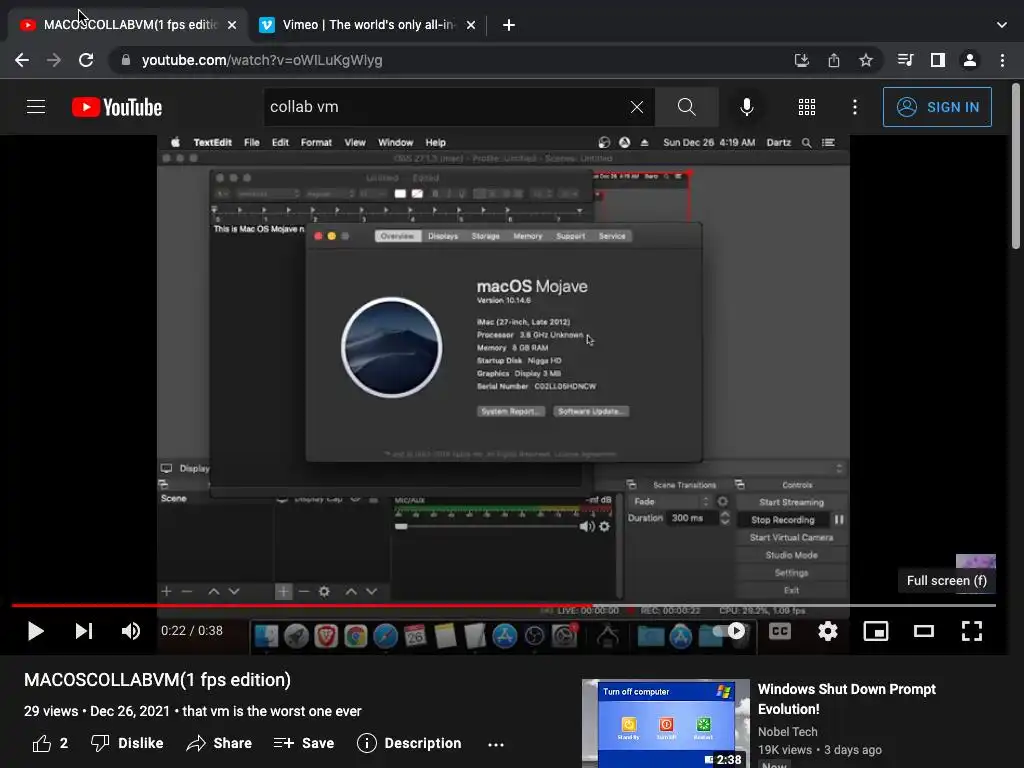This screenshot has height=768, width=1024.
Task: Clear the search query
Action: 637,107
